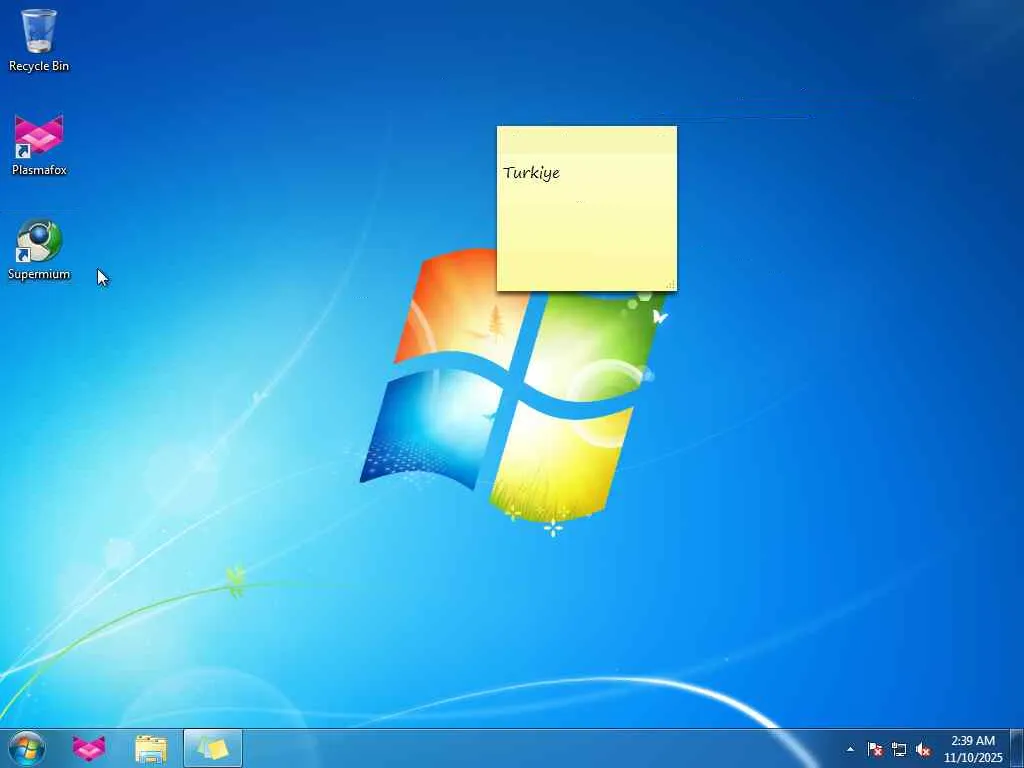Click the Recycle Bin label text
This screenshot has height=768, width=1024.
pyautogui.click(x=39, y=66)
